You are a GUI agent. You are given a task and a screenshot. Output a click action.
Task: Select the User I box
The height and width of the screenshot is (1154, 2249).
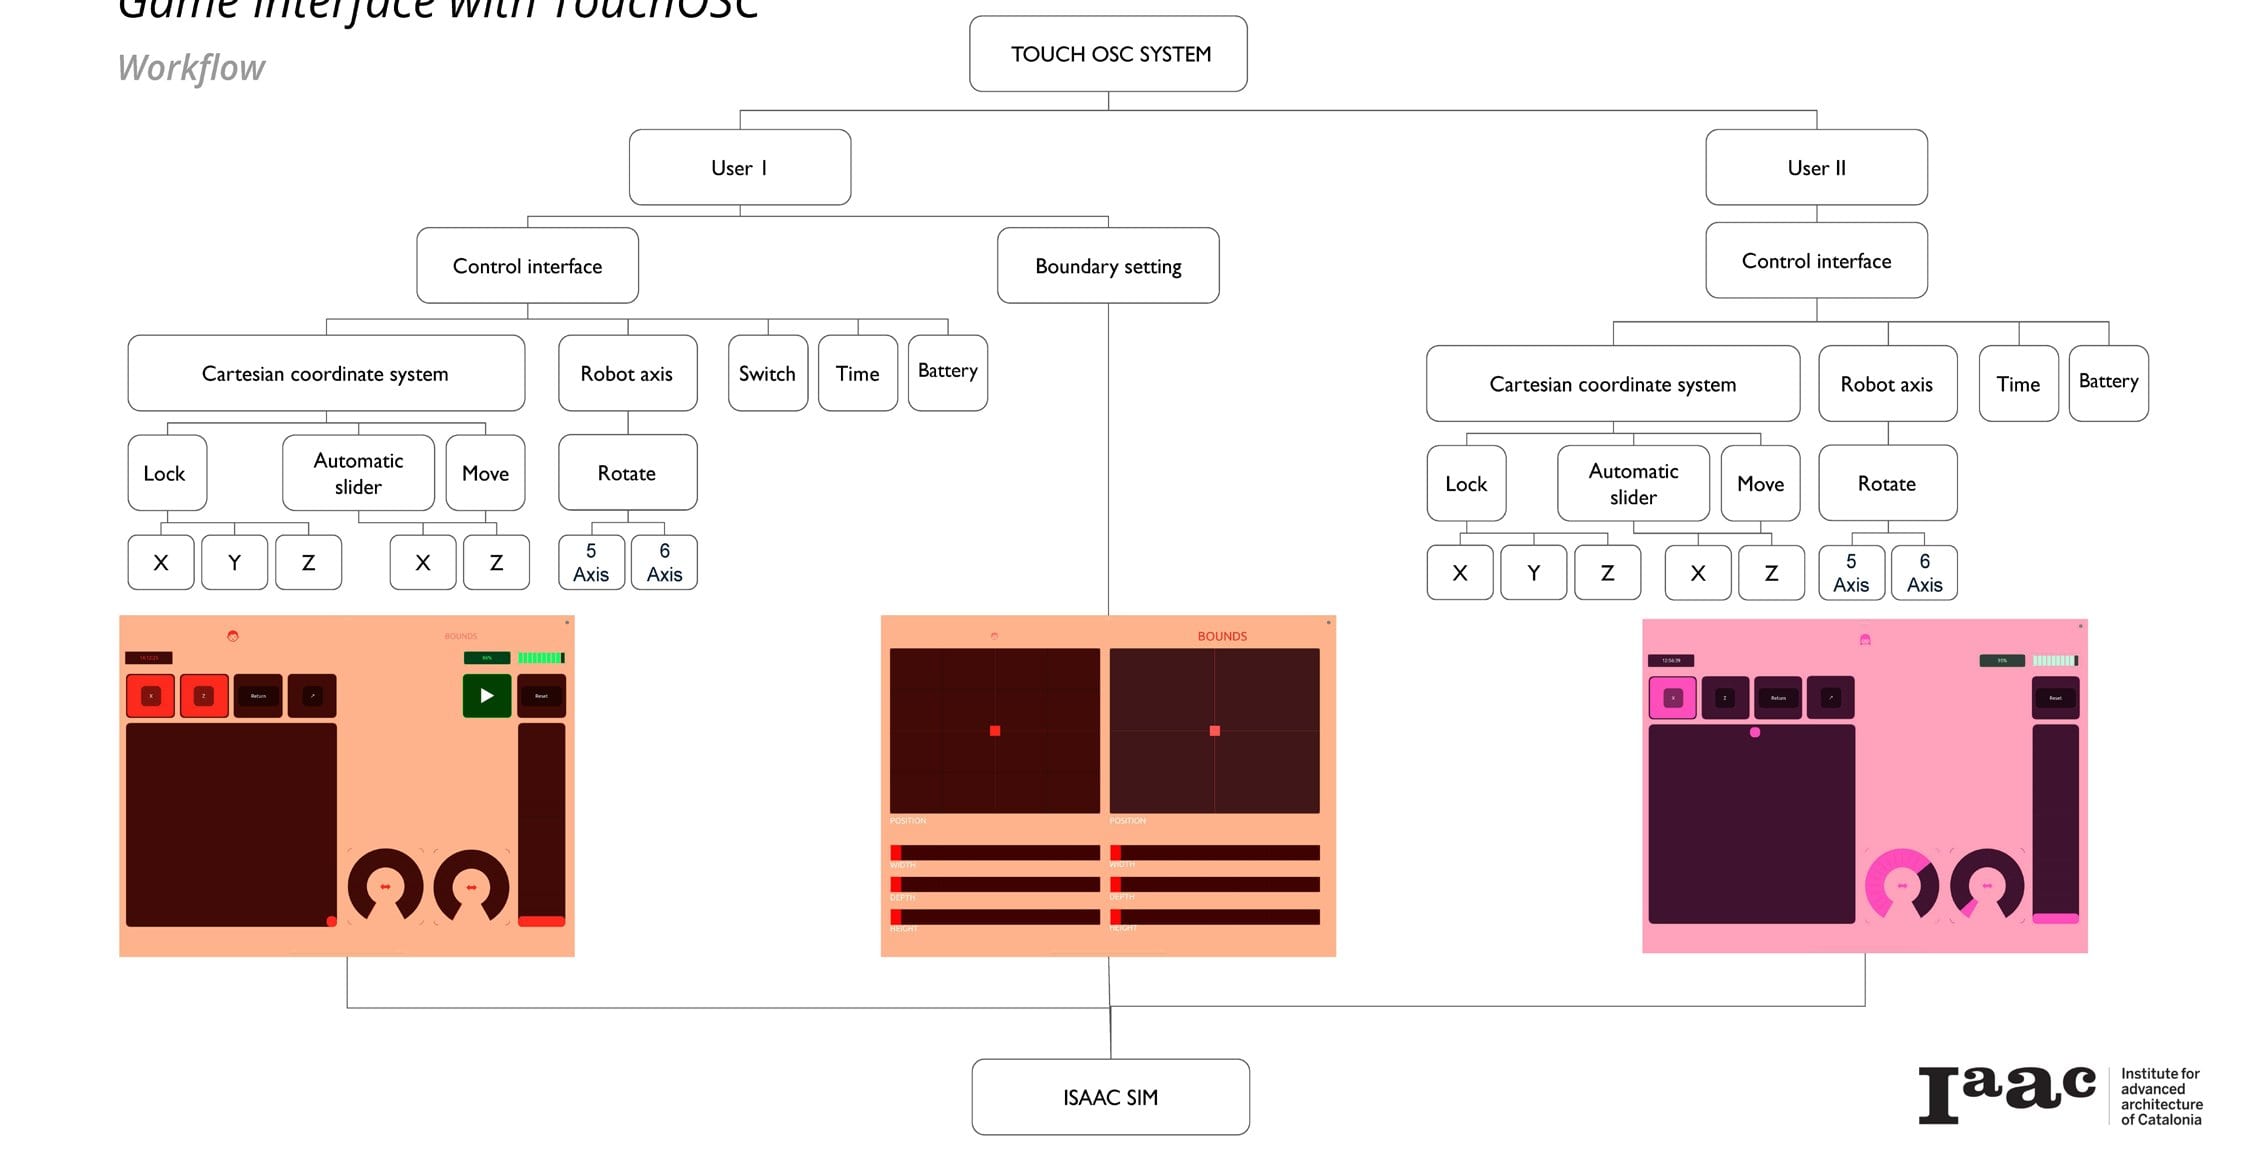[x=740, y=167]
